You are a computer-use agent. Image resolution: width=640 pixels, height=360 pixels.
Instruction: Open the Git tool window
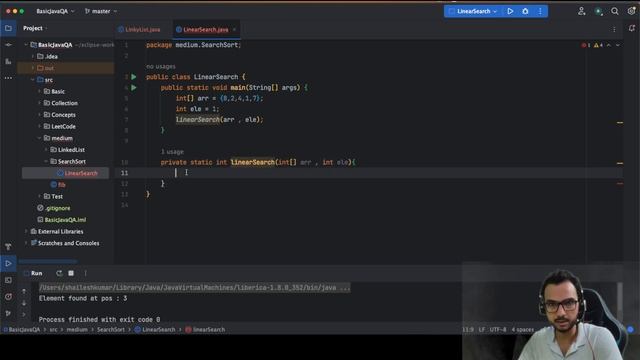click(8, 313)
